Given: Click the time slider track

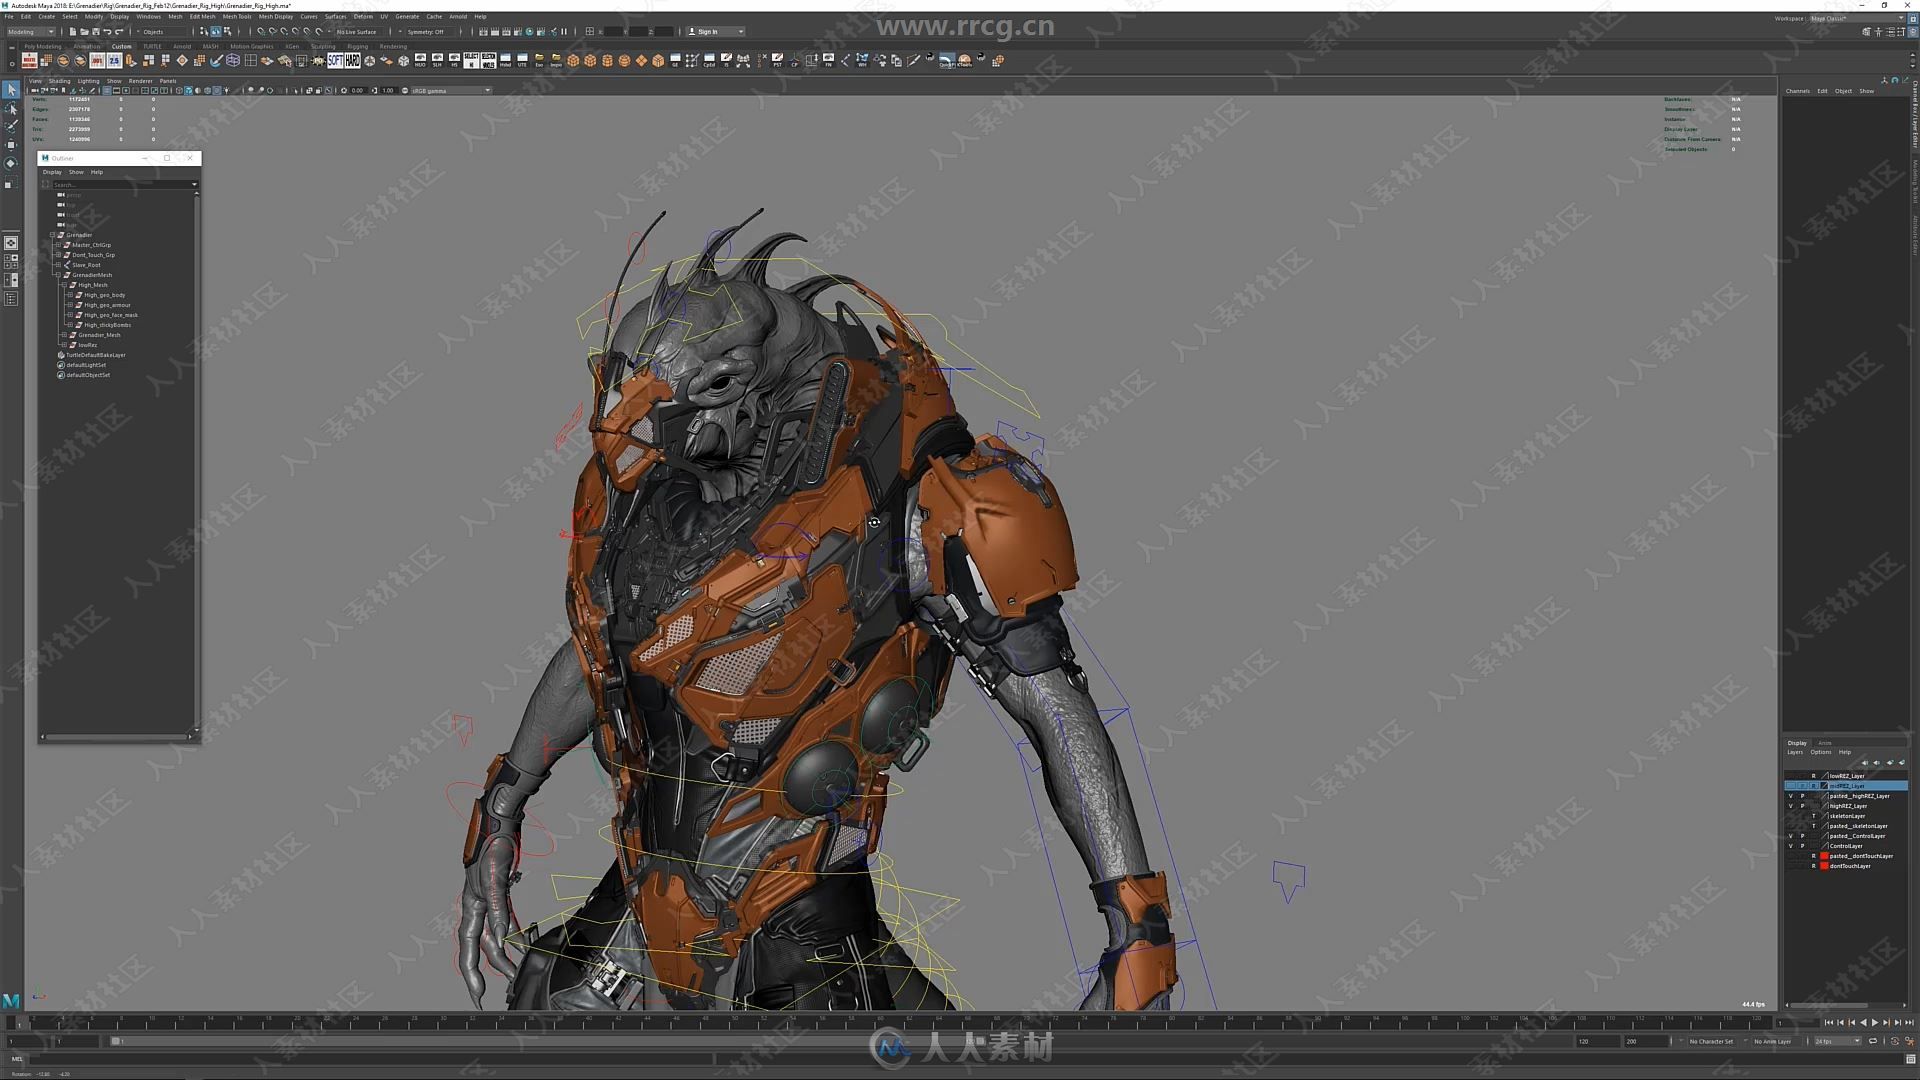Looking at the screenshot, I should (x=890, y=1023).
